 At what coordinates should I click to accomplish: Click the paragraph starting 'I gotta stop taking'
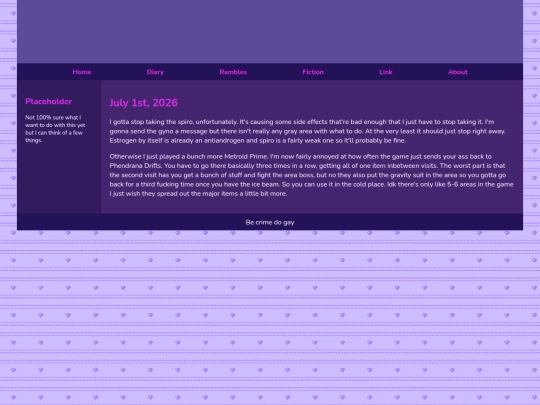308,131
